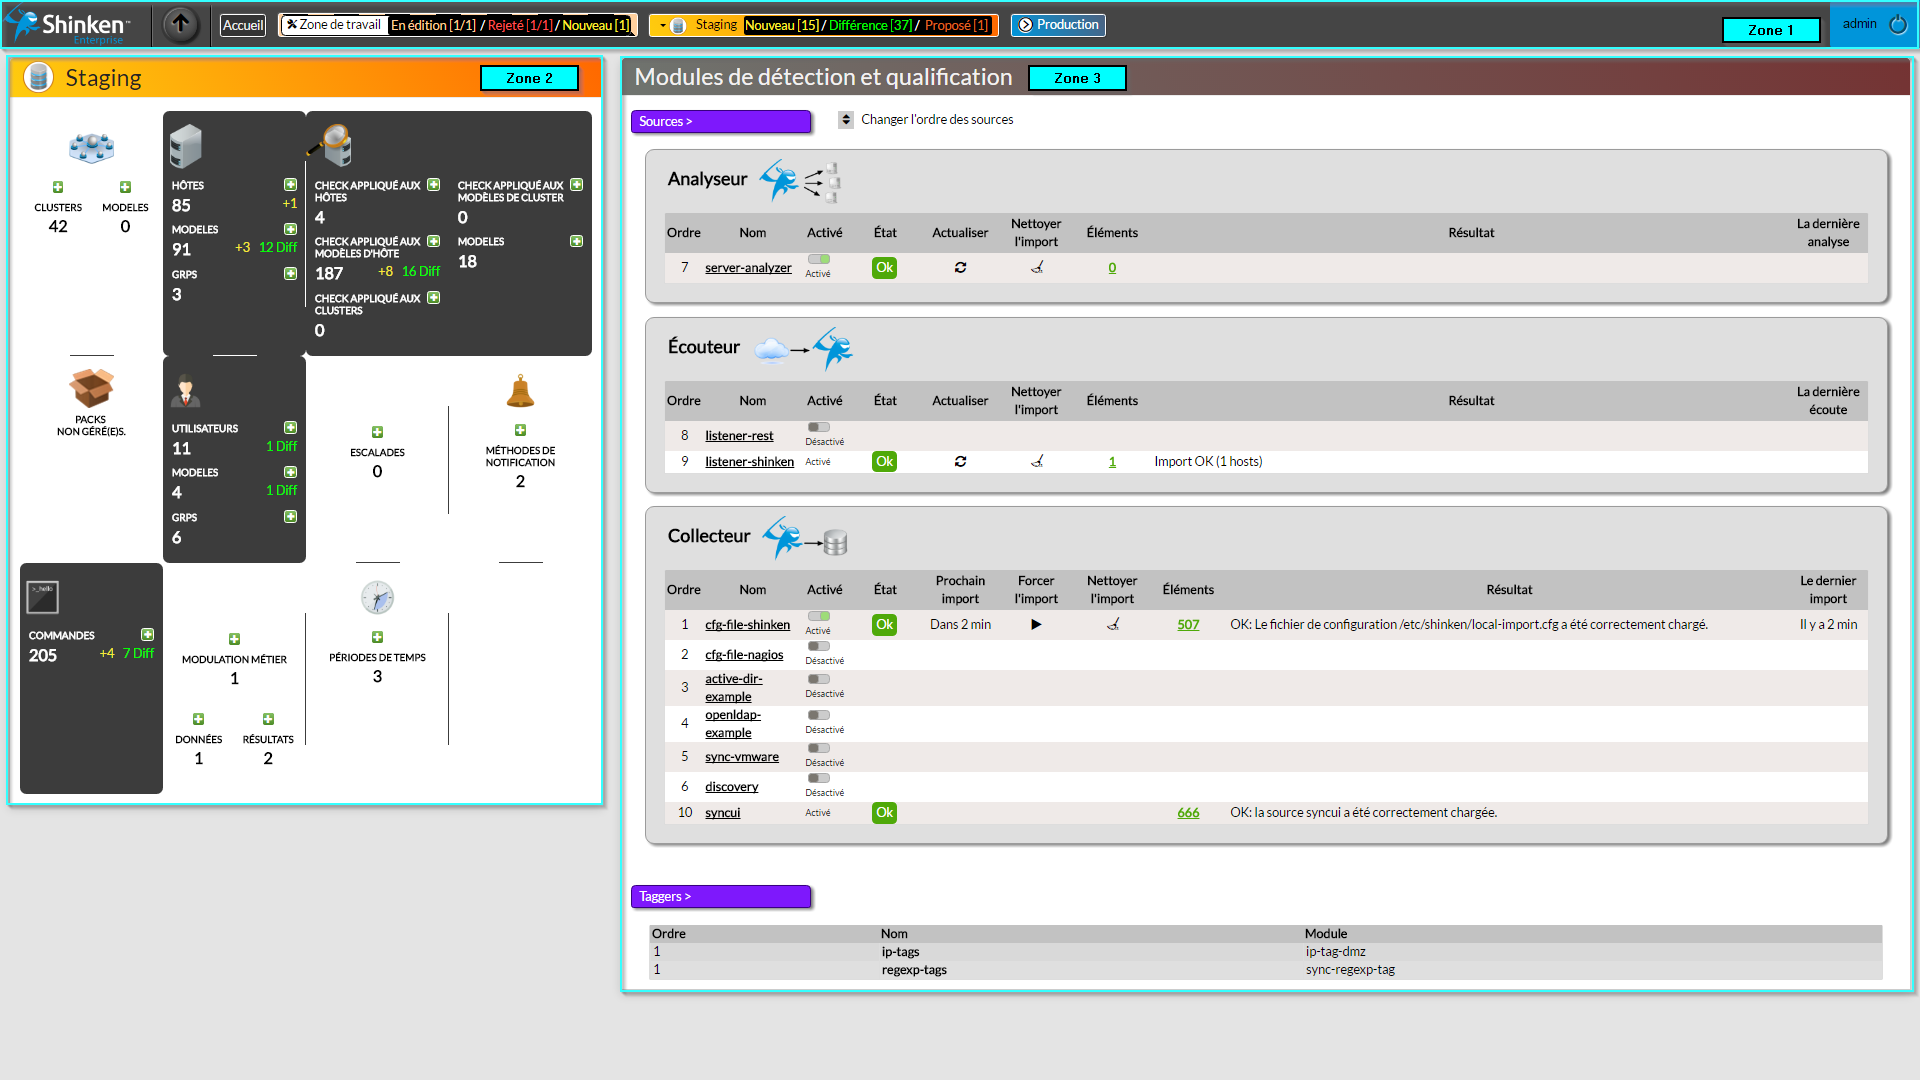
Task: Click the 507 elements link
Action: [1188, 625]
